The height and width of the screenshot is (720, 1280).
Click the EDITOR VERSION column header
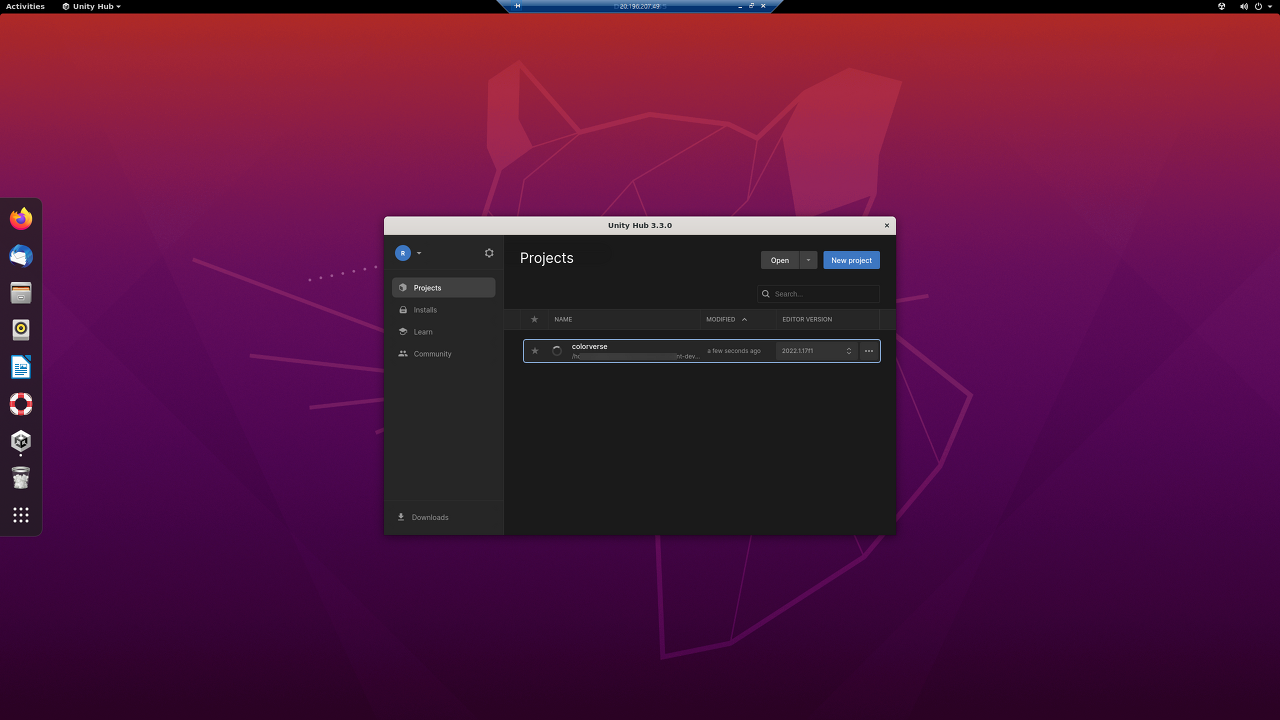coord(807,319)
